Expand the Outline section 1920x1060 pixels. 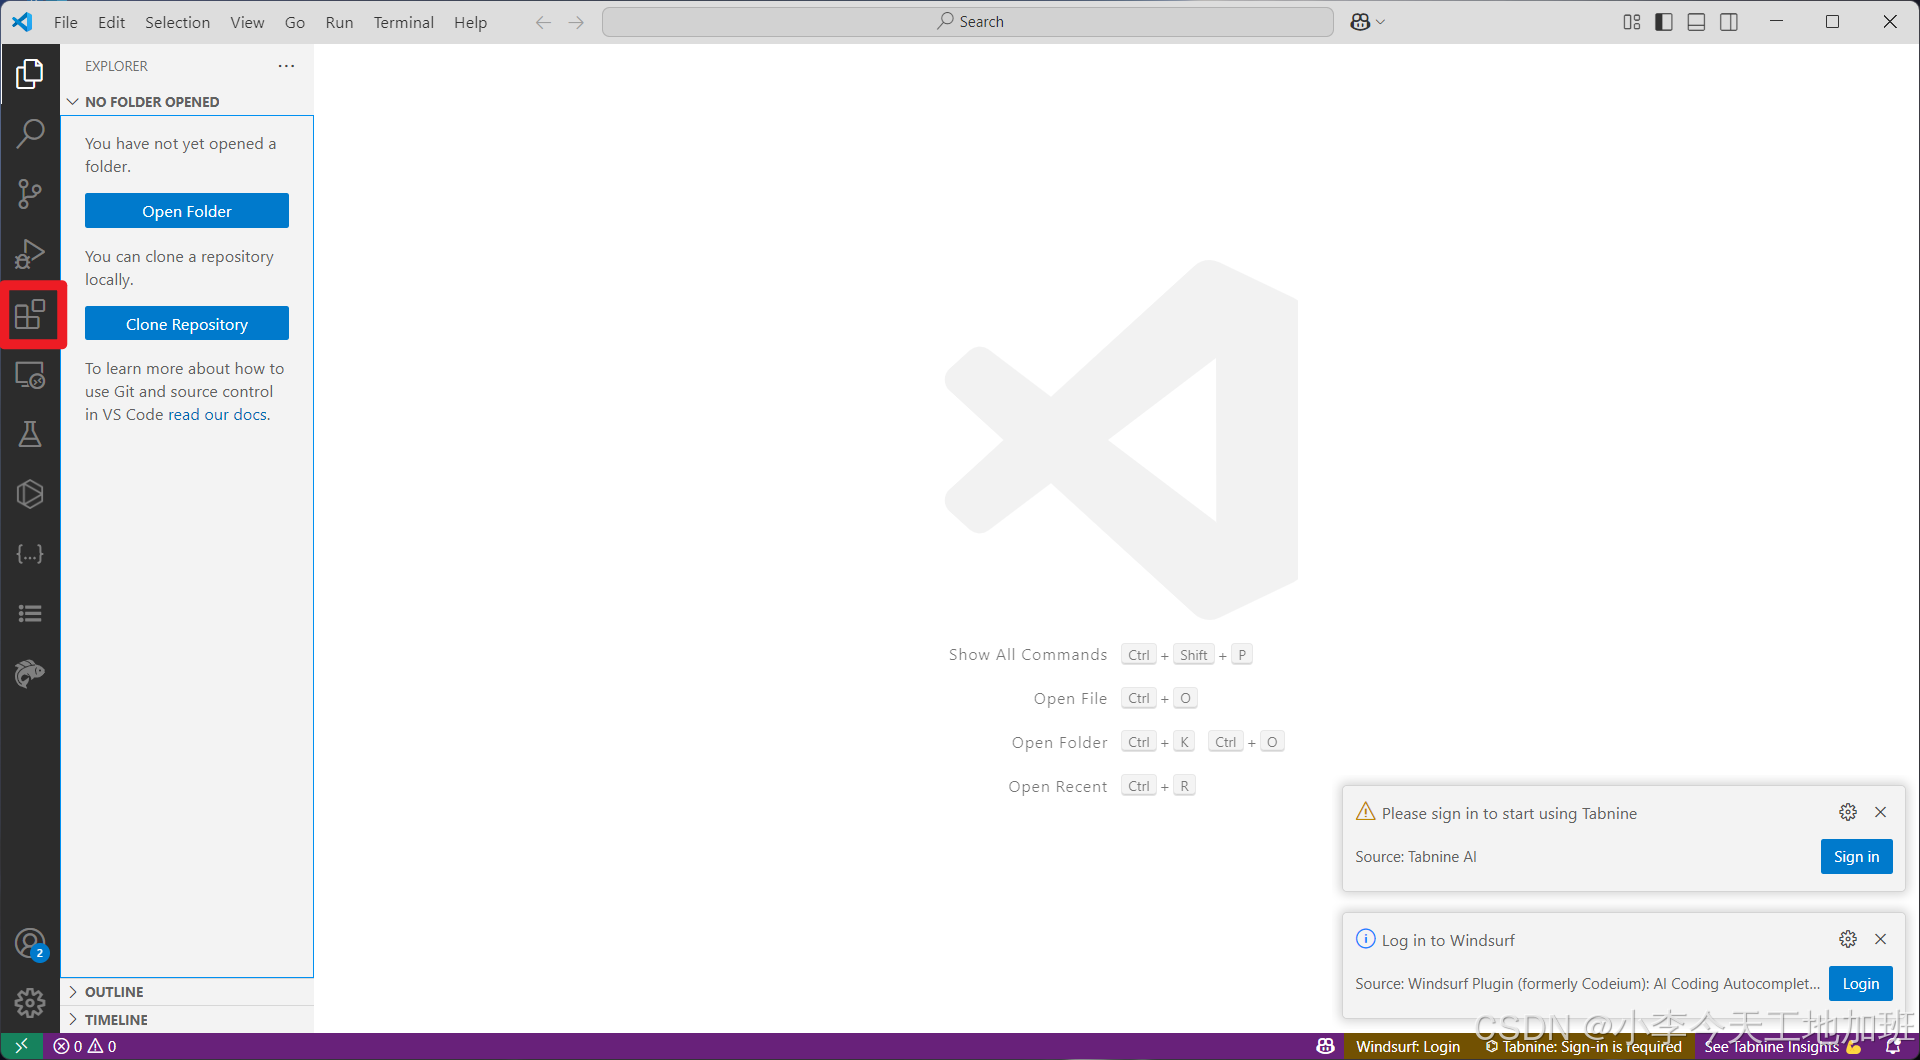point(187,992)
